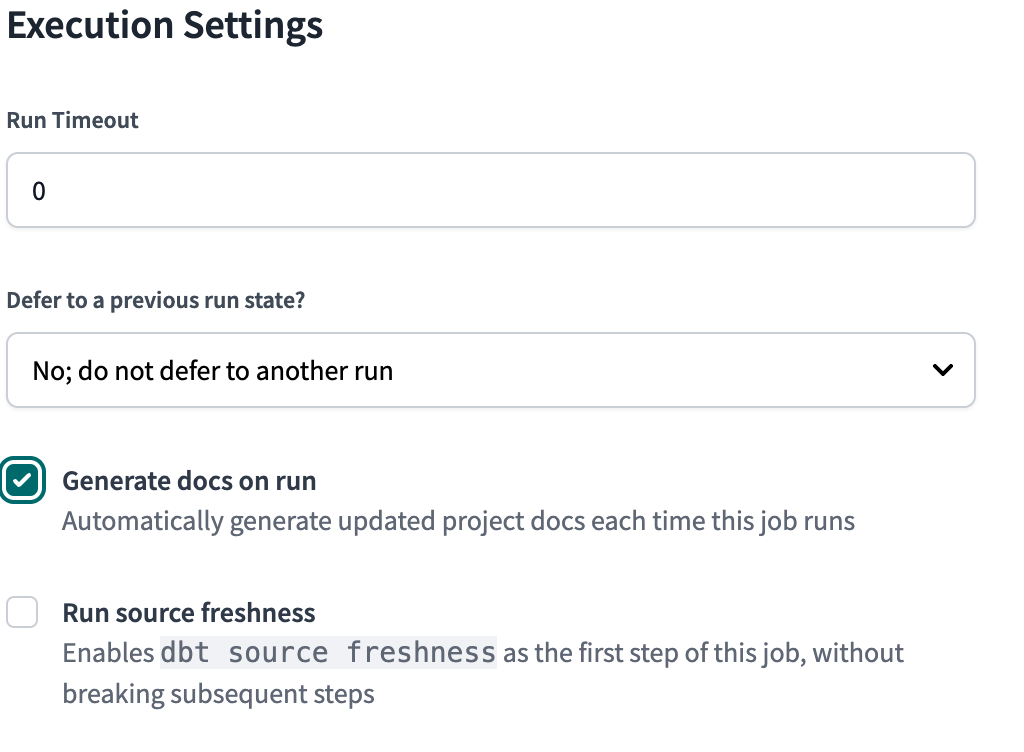
Task: Select the value 0 in Run Timeout
Action: tap(40, 190)
